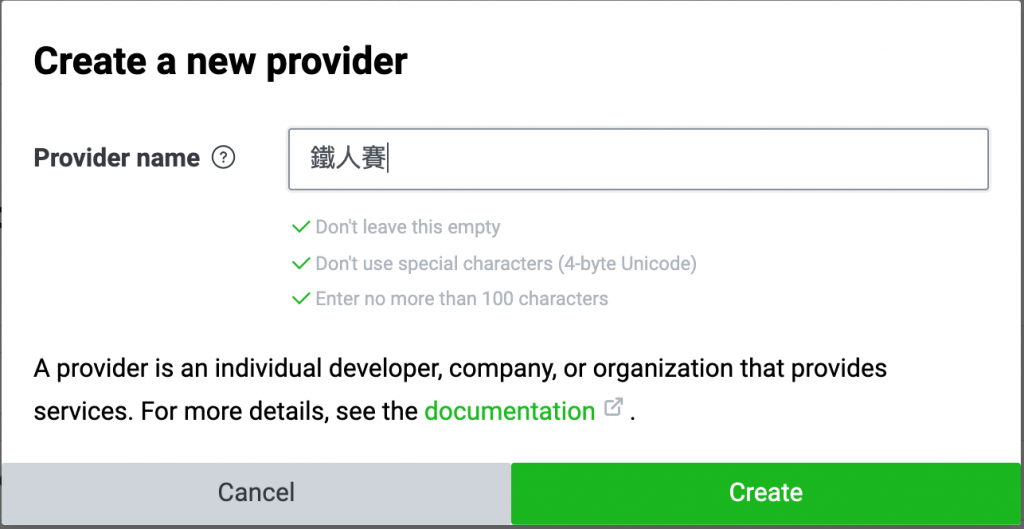
Task: Click the checkmark beside the 100 characters rule
Action: (x=301, y=299)
